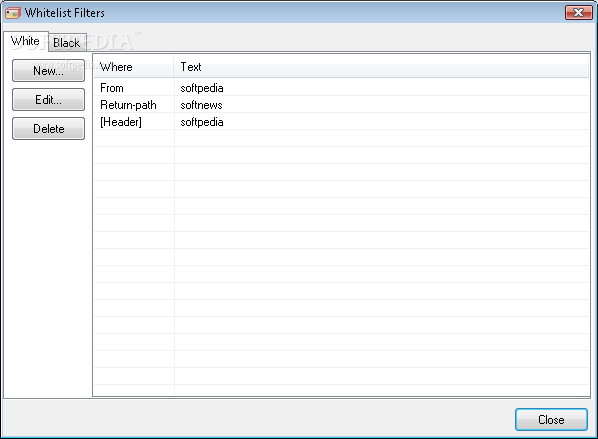
Task: Select the From filter row
Action: tap(341, 88)
